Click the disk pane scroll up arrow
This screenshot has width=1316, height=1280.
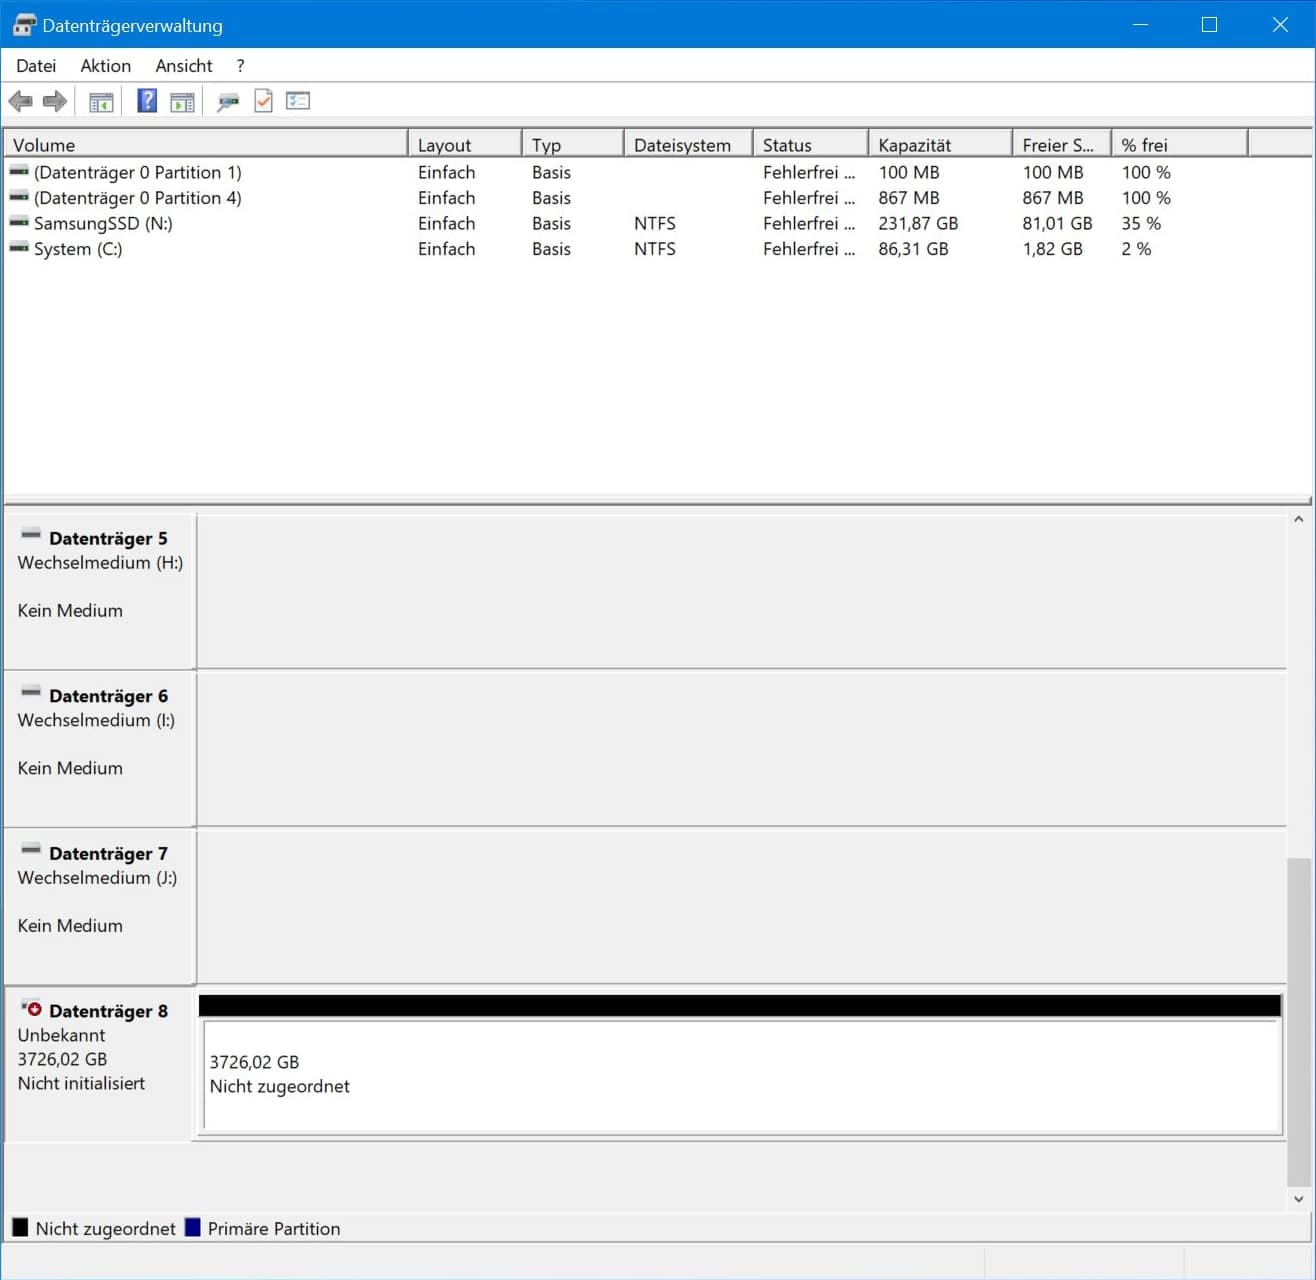(1299, 519)
